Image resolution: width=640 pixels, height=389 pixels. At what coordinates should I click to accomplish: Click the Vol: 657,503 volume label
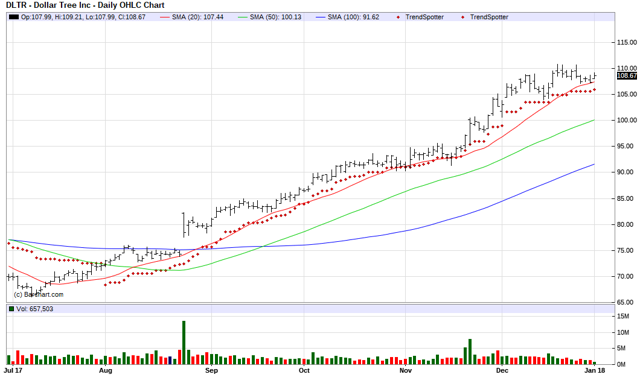click(35, 309)
